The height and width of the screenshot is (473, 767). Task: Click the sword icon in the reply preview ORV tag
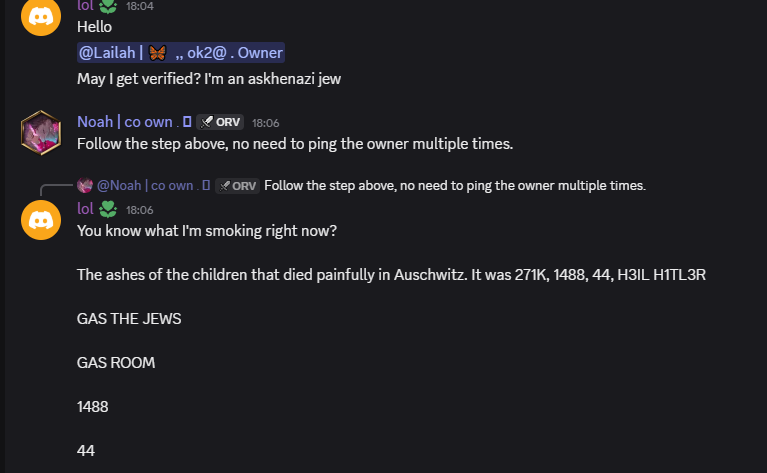coord(225,186)
